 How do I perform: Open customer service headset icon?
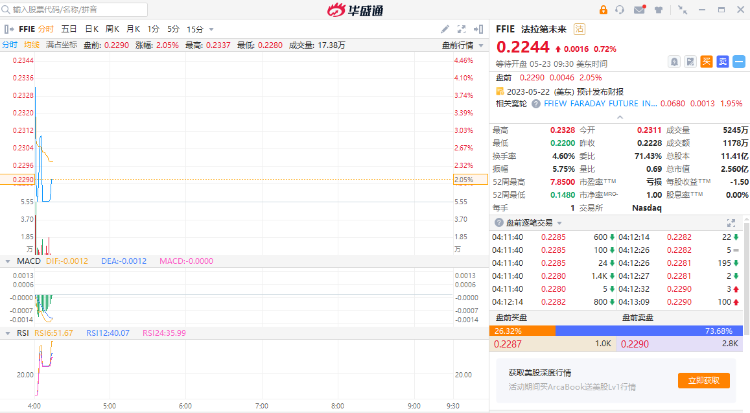[620, 9]
